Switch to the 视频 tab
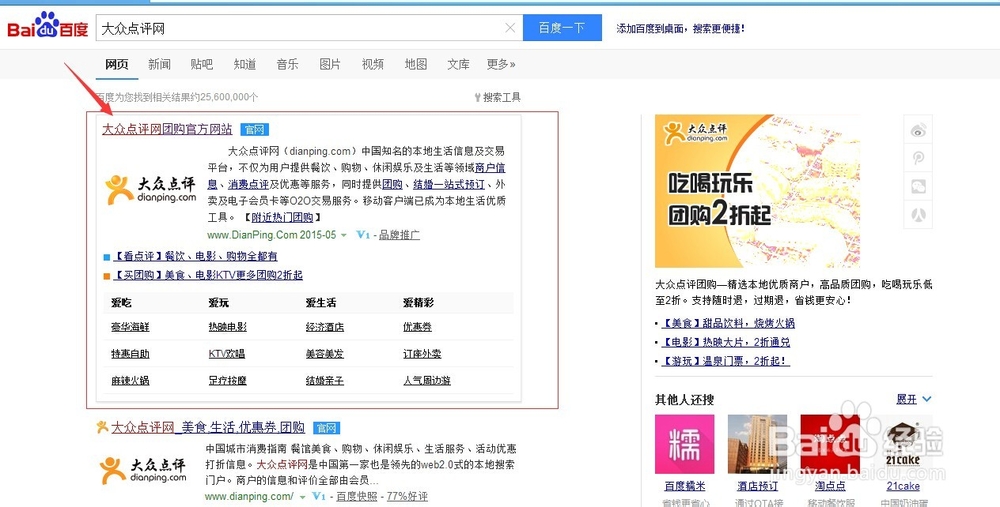The image size is (1000, 507). pyautogui.click(x=372, y=64)
